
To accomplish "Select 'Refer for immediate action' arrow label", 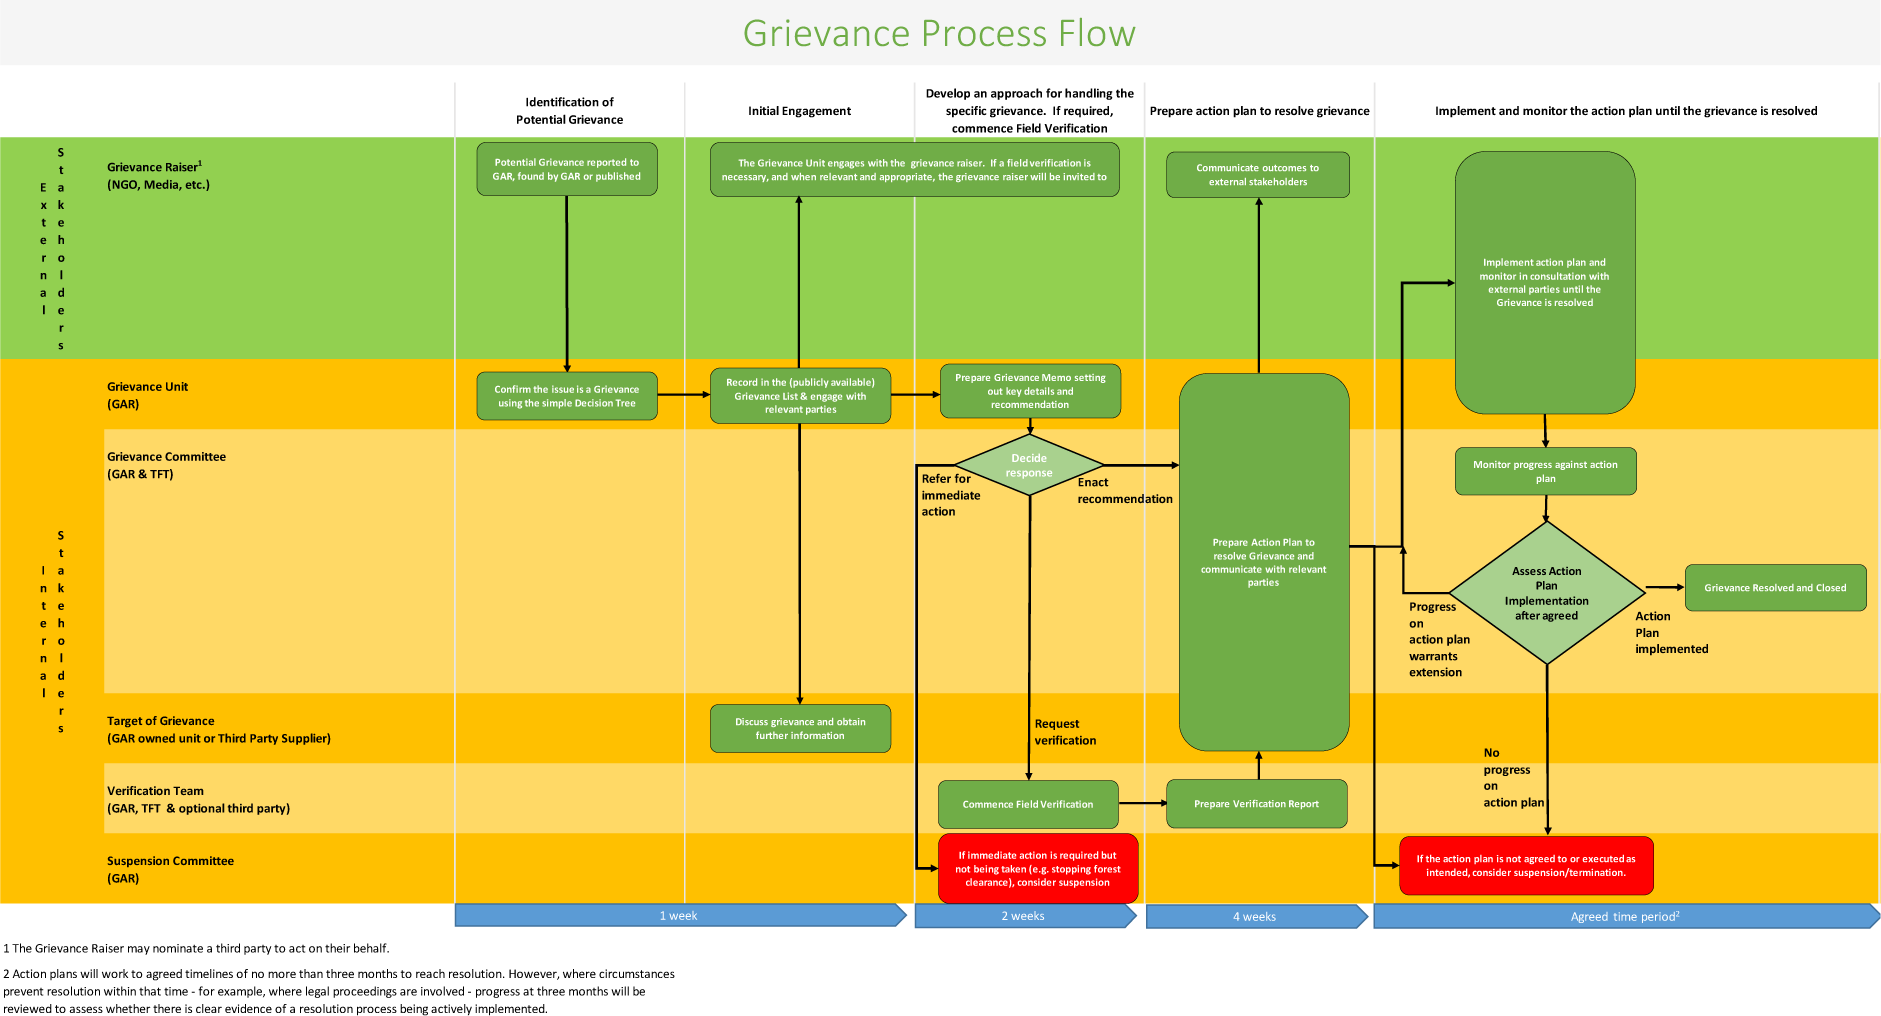I will pyautogui.click(x=951, y=495).
